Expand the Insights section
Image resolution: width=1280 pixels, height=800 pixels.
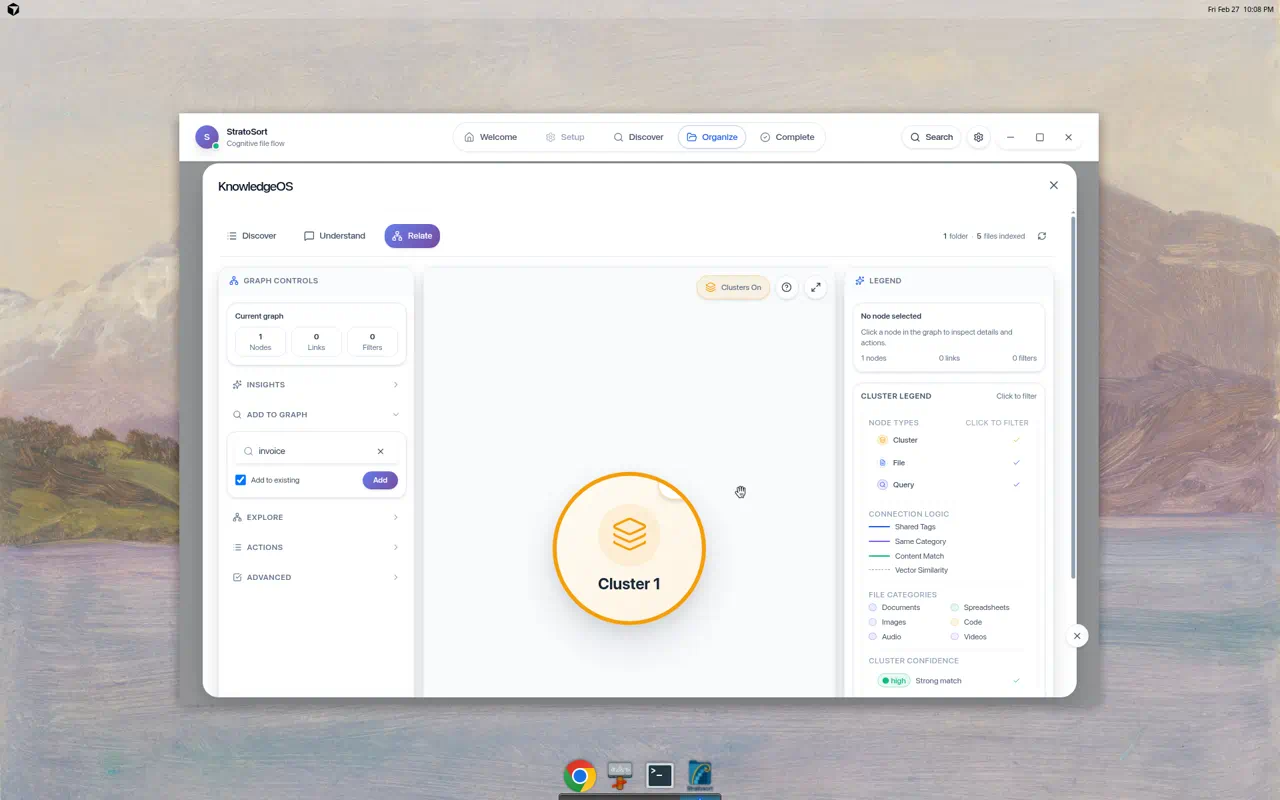click(x=316, y=385)
